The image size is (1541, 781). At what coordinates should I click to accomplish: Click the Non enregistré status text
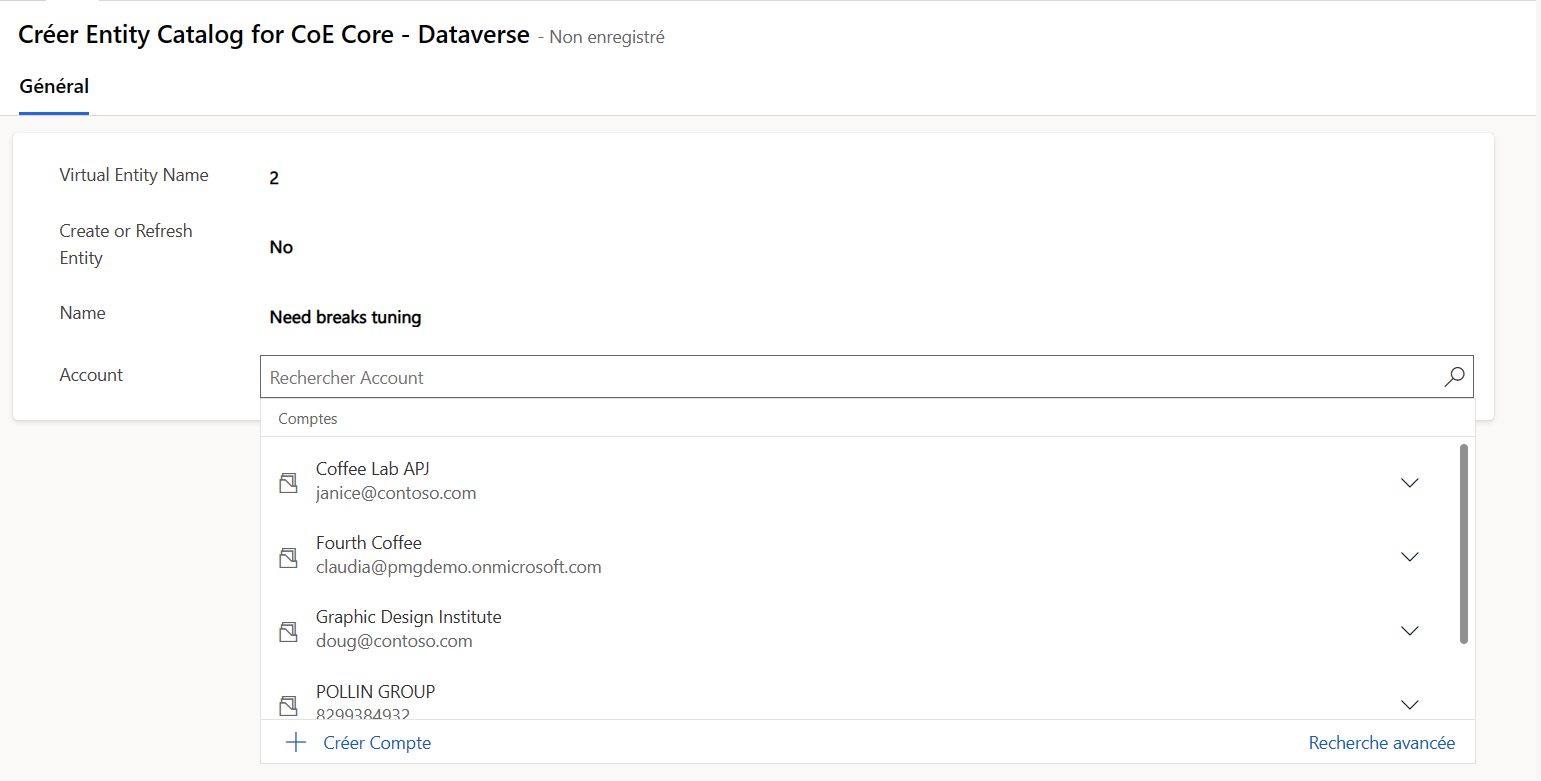tap(607, 37)
